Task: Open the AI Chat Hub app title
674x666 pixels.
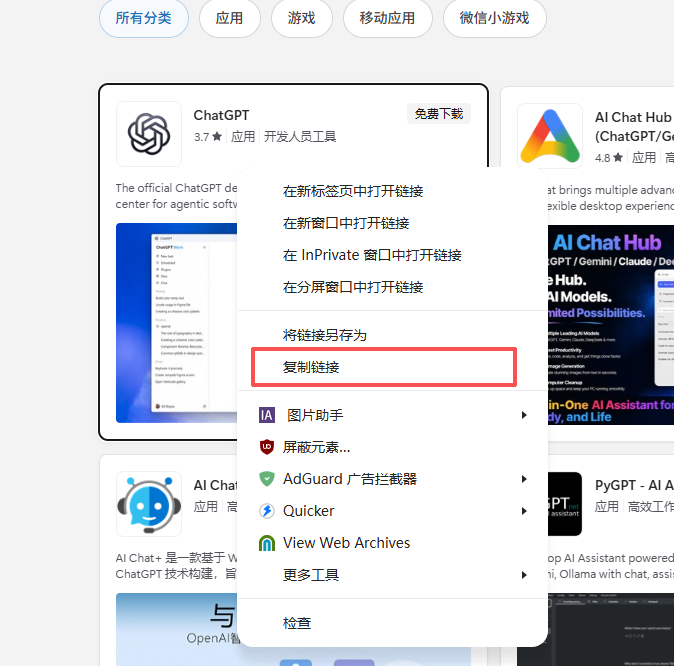Action: (x=634, y=126)
